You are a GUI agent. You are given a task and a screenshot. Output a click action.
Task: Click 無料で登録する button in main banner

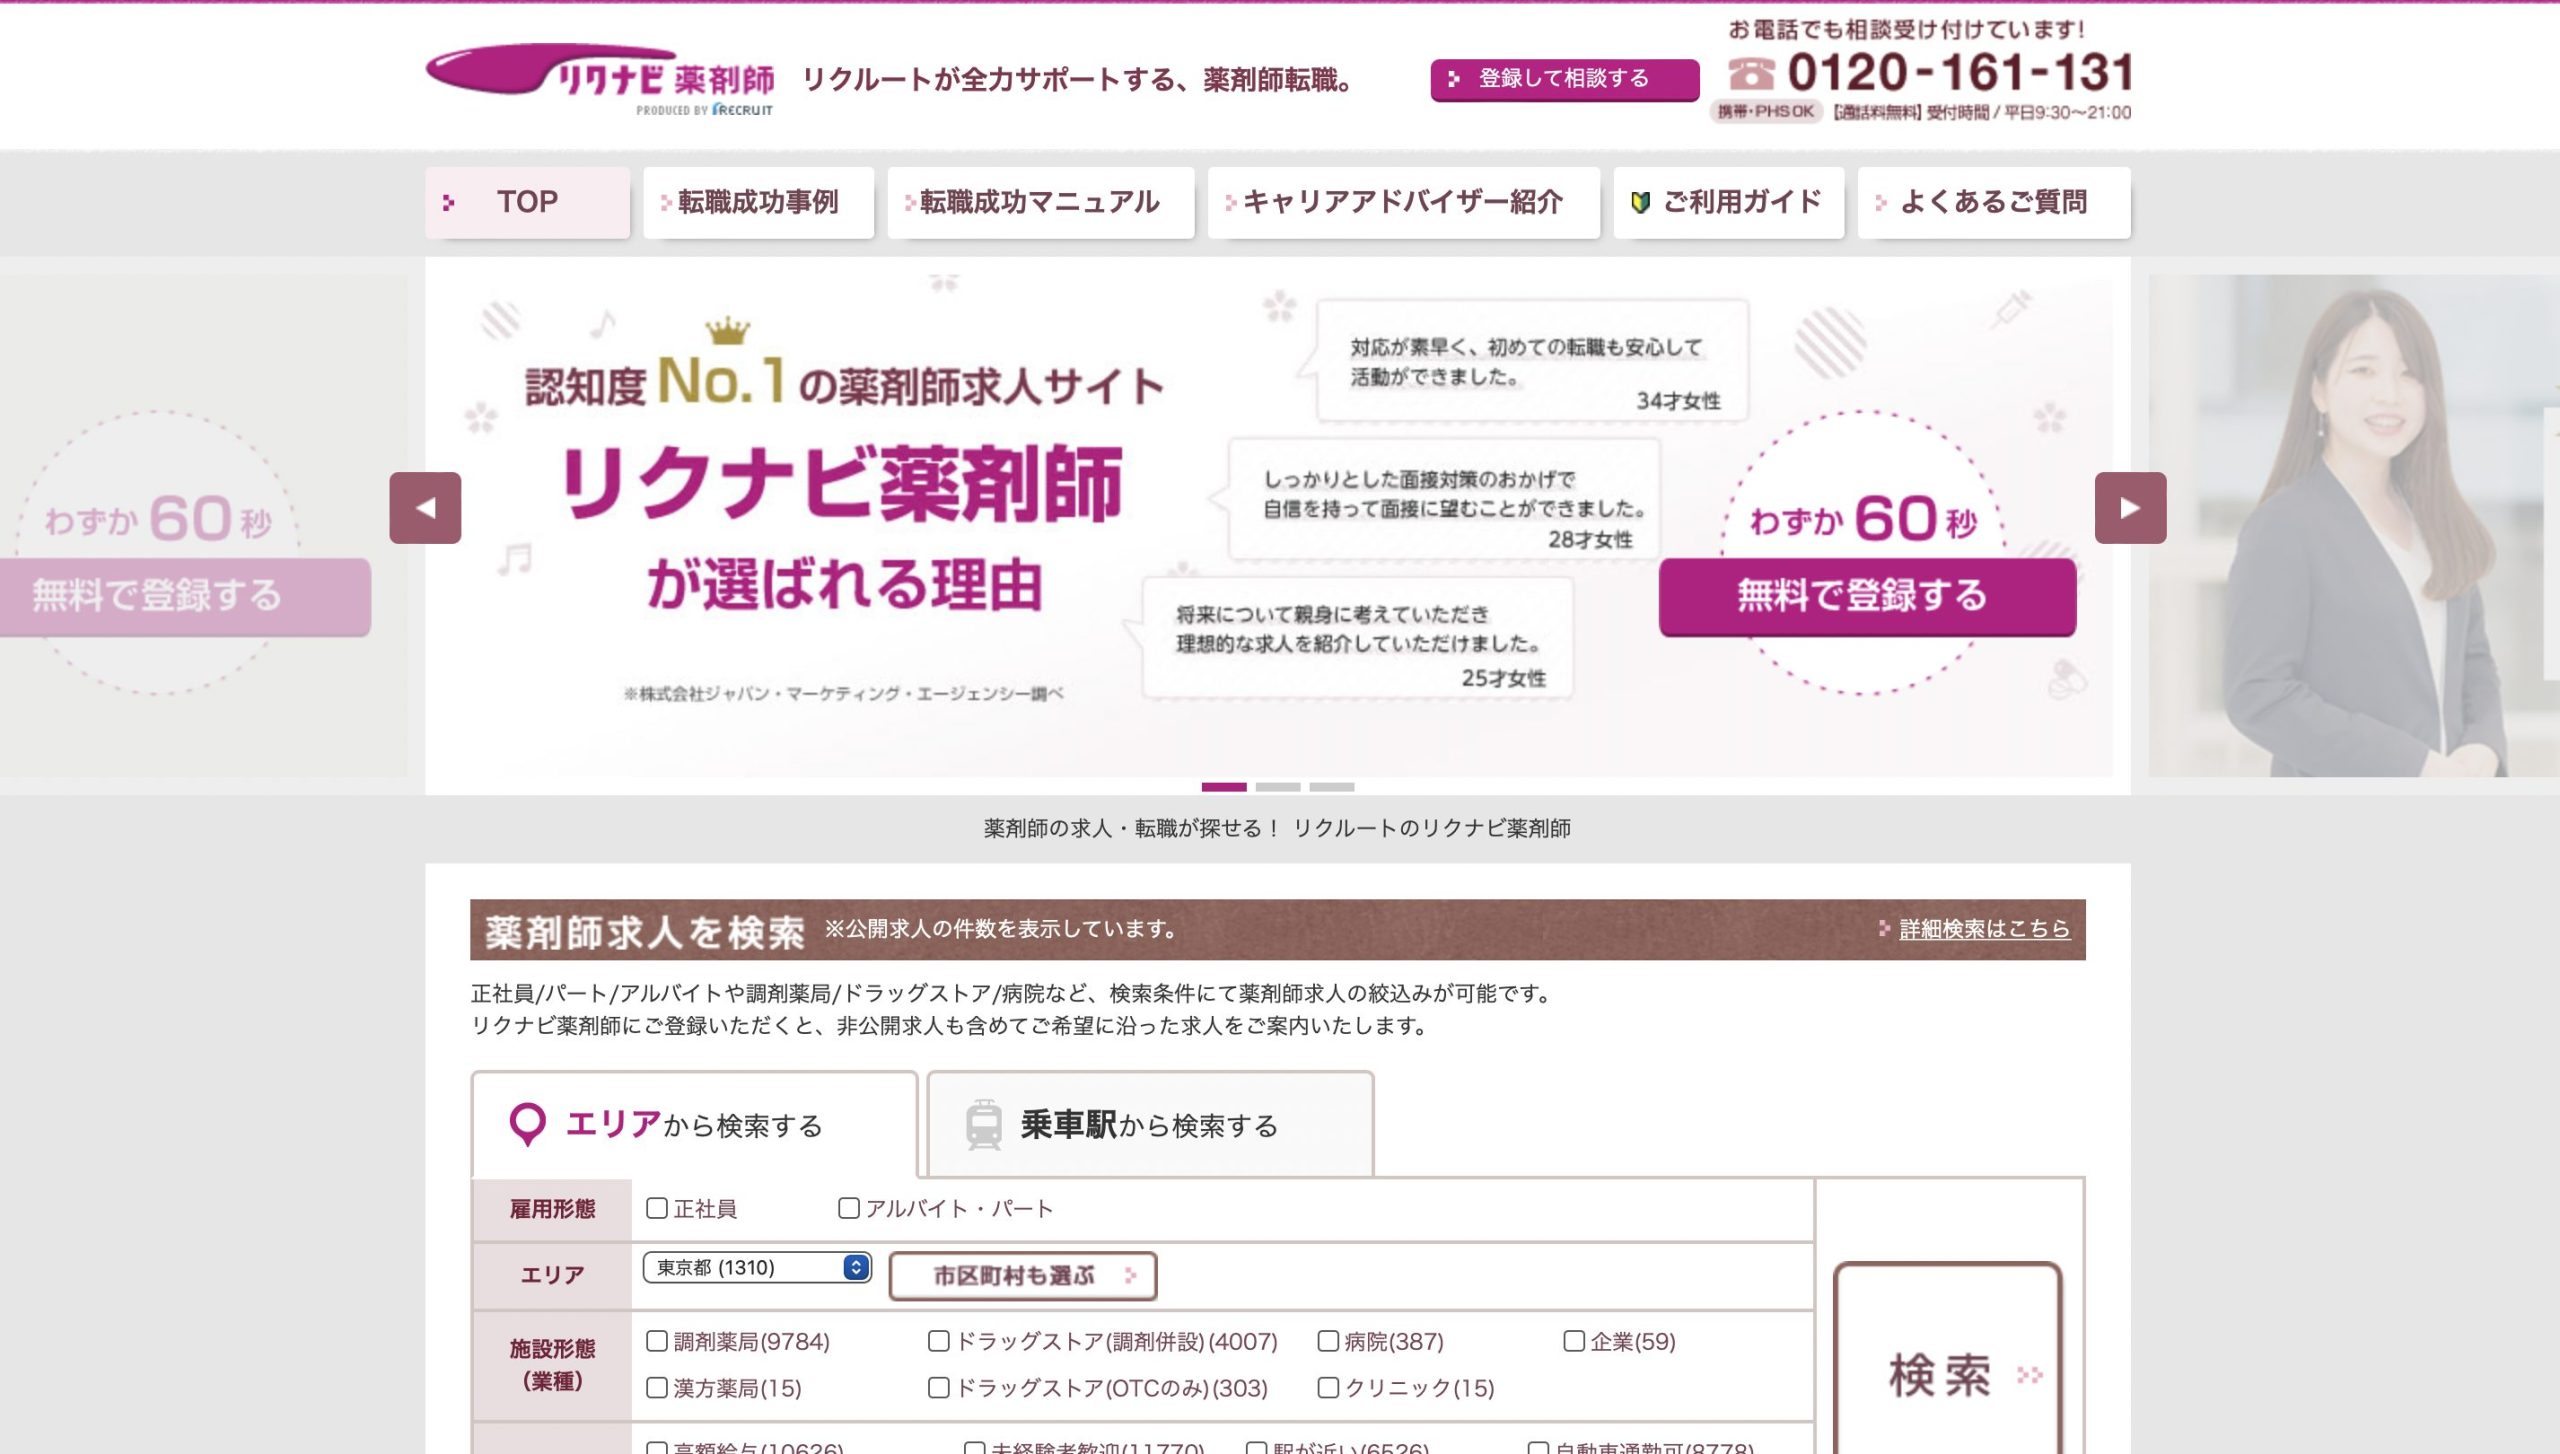[1867, 596]
